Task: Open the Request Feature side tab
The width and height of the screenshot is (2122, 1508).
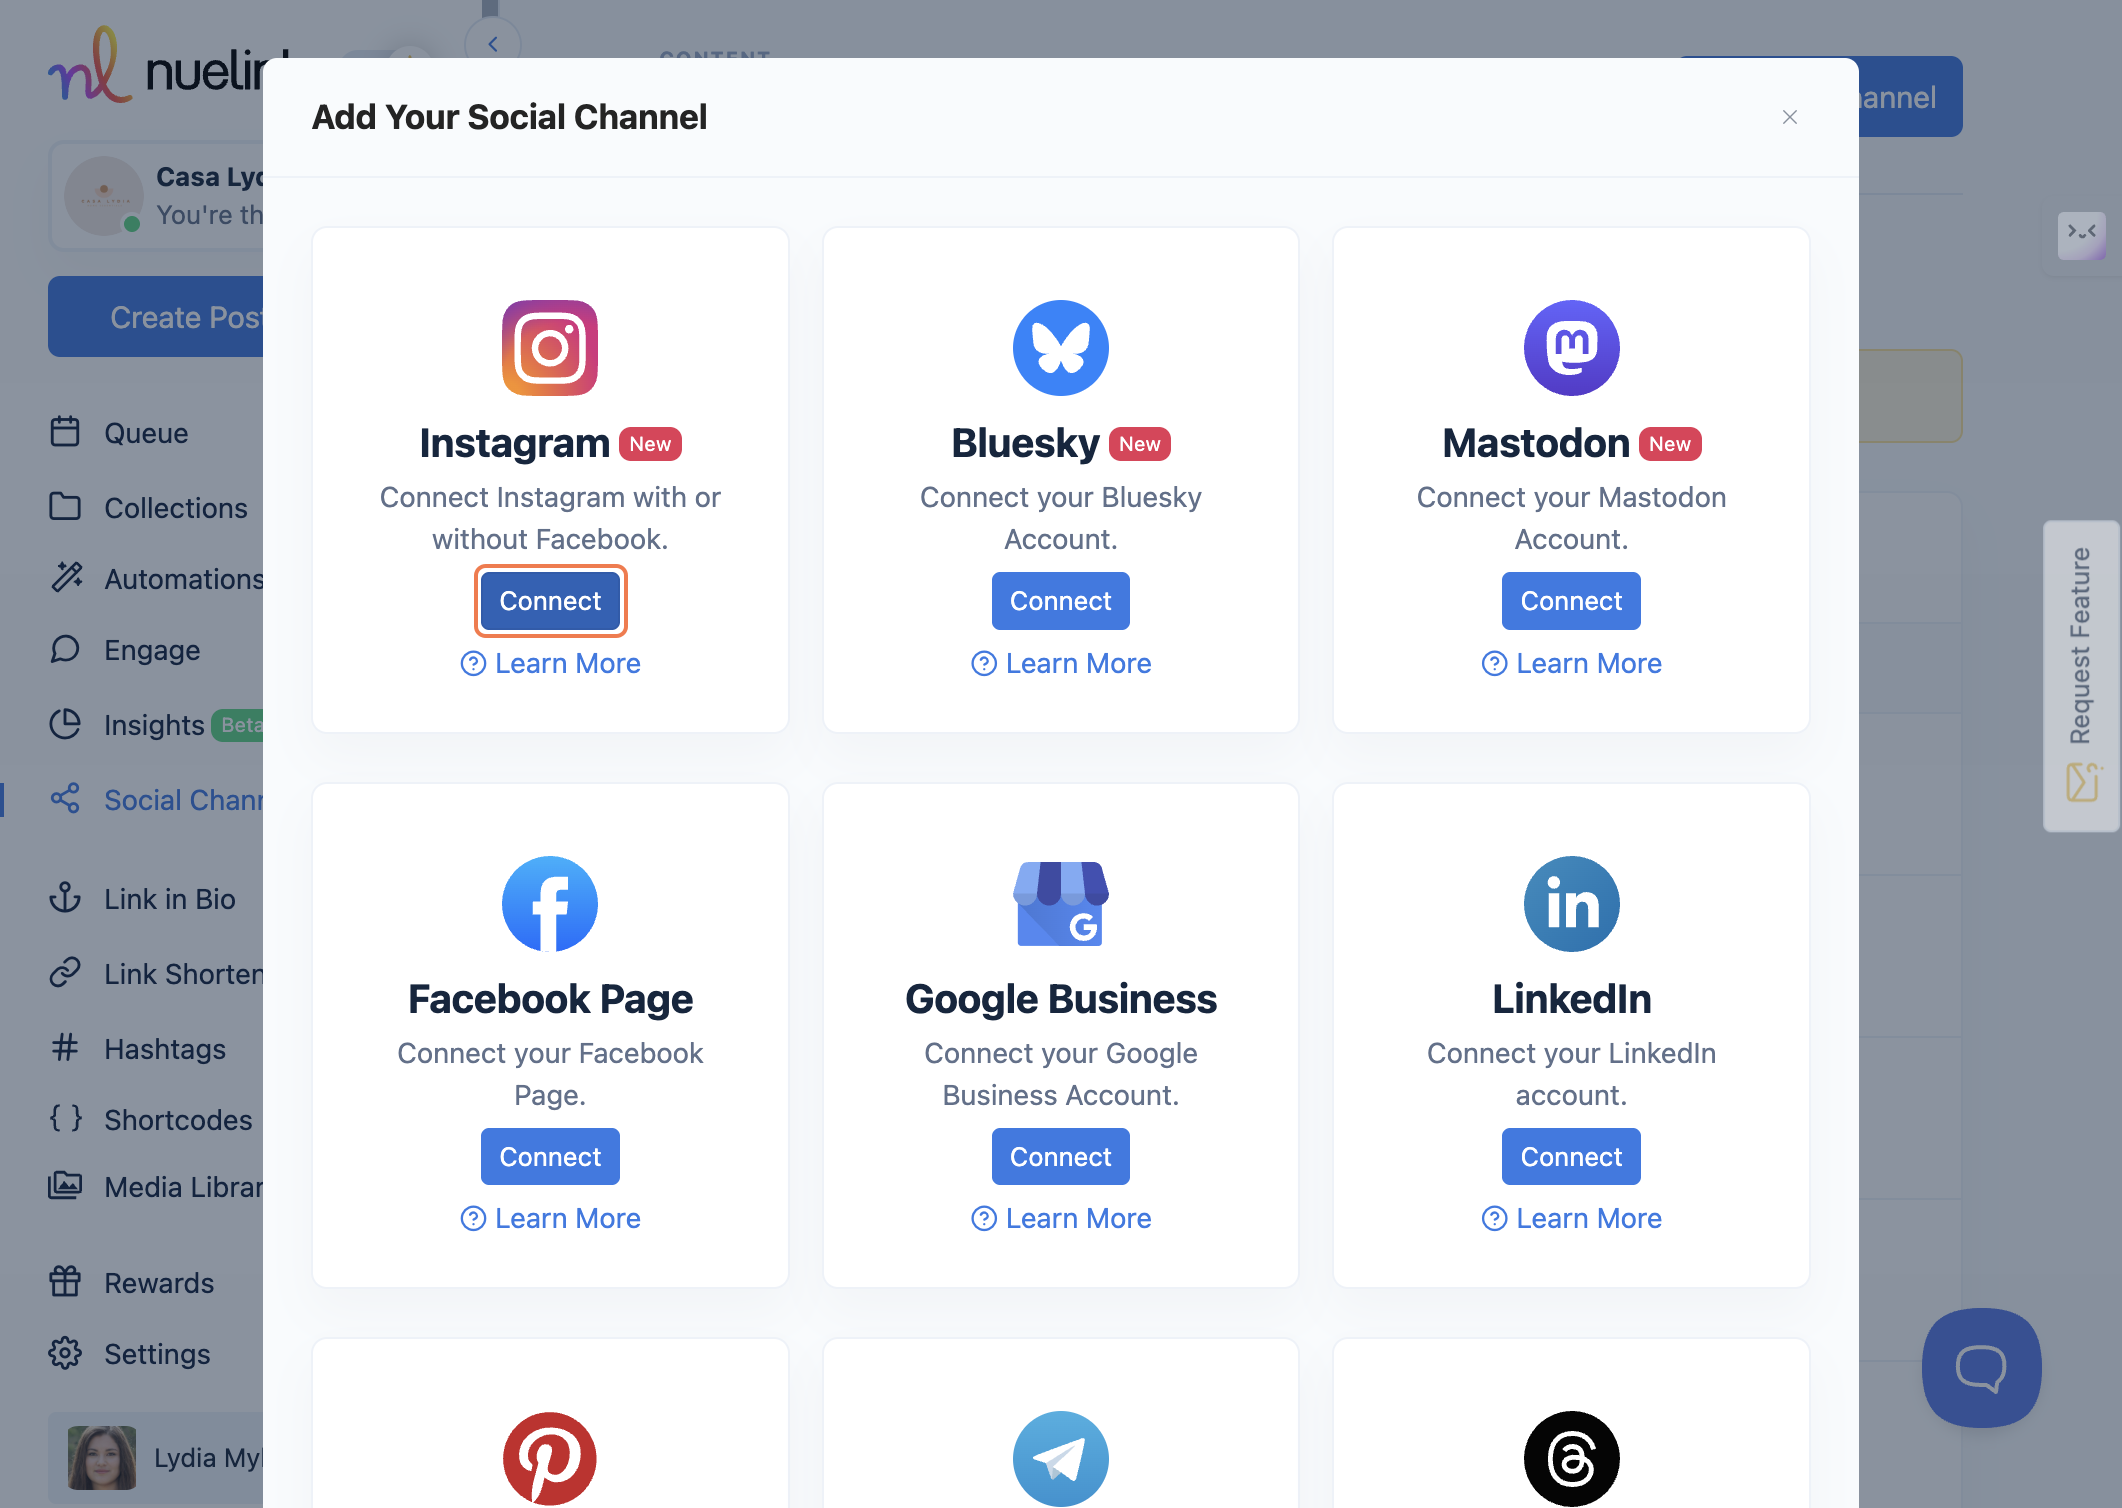Action: [2082, 676]
